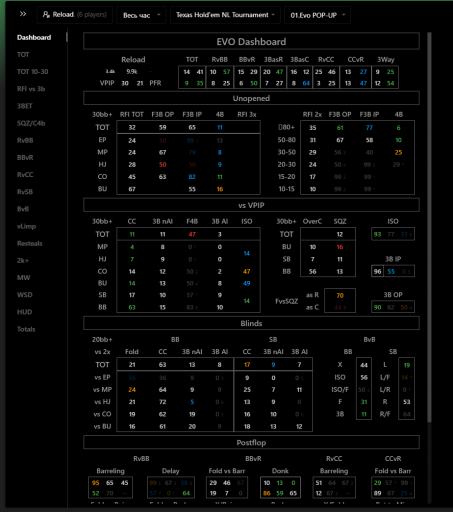
Task: Go to the RvBB sidebar item
Action: pos(25,140)
